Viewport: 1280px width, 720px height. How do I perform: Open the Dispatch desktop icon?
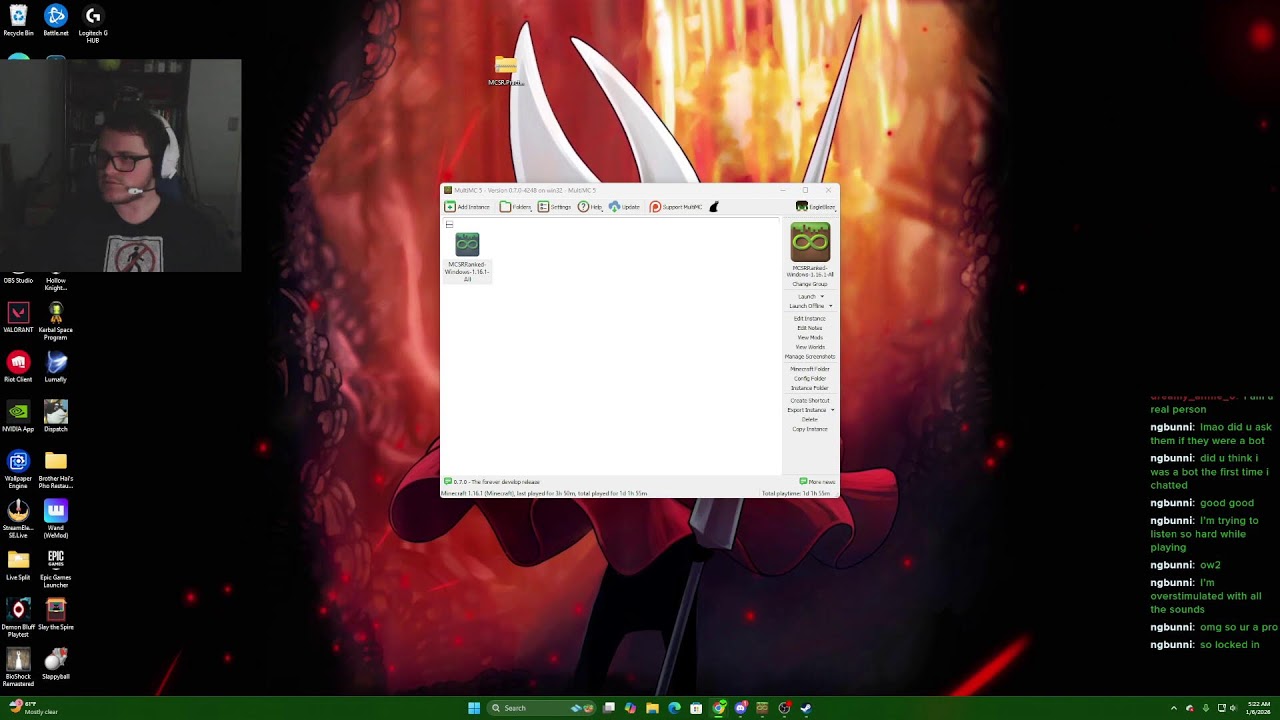tap(56, 416)
